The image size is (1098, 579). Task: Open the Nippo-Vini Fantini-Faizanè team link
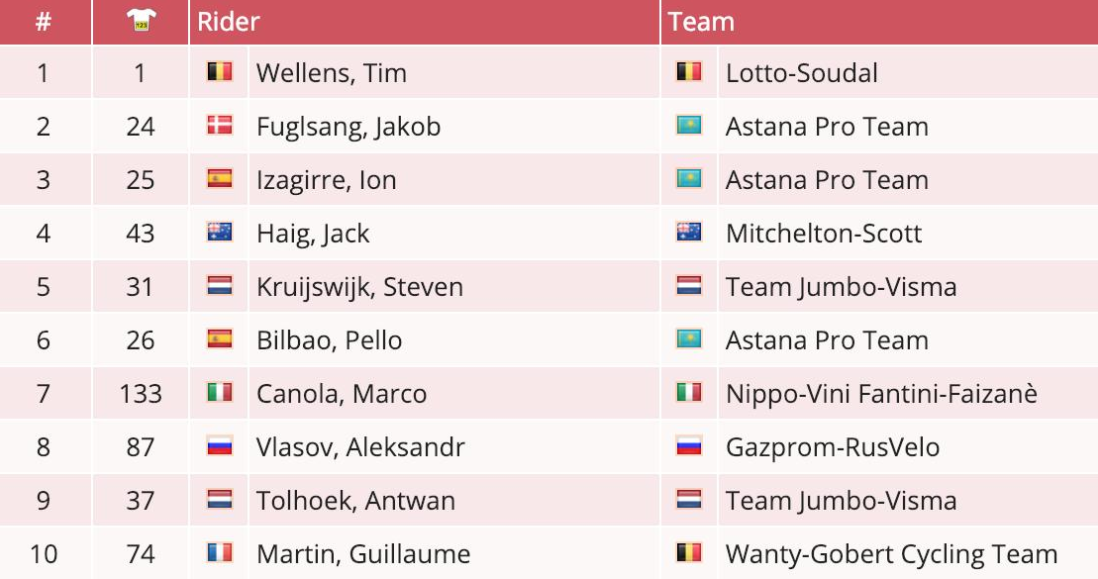pos(882,393)
